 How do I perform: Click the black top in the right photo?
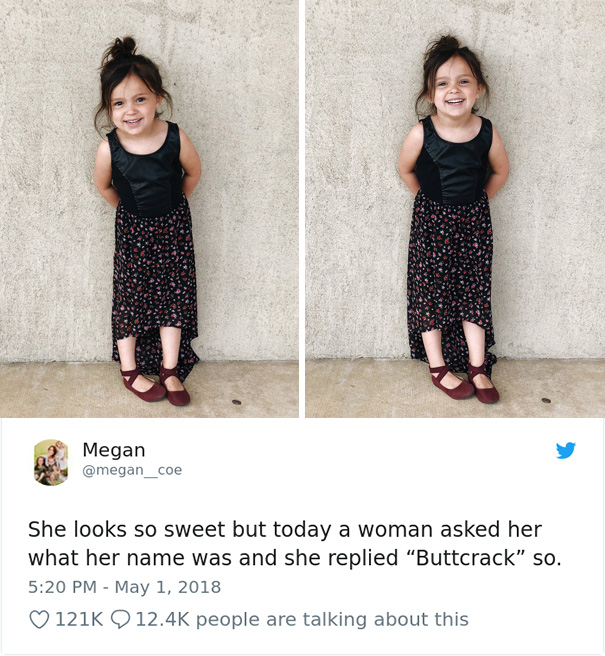(x=454, y=159)
